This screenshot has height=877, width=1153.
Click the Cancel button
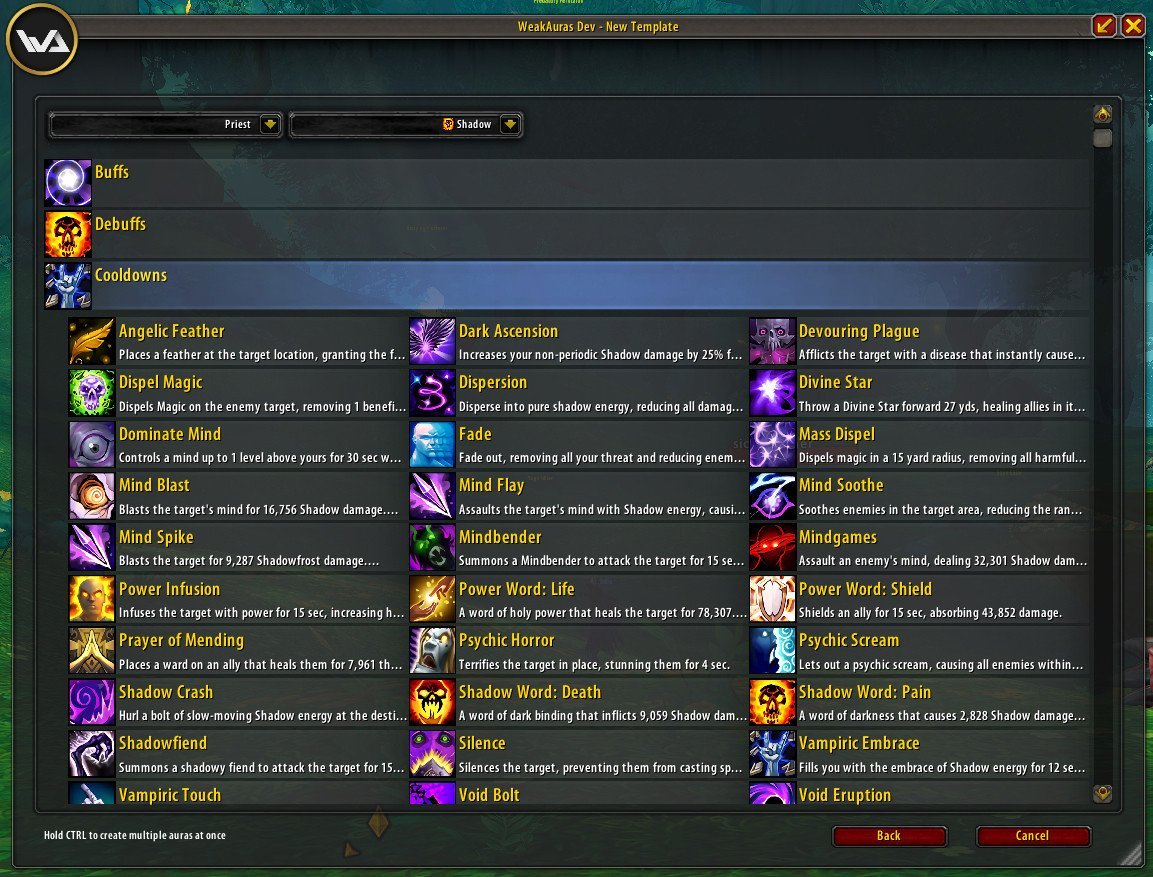pos(1032,836)
